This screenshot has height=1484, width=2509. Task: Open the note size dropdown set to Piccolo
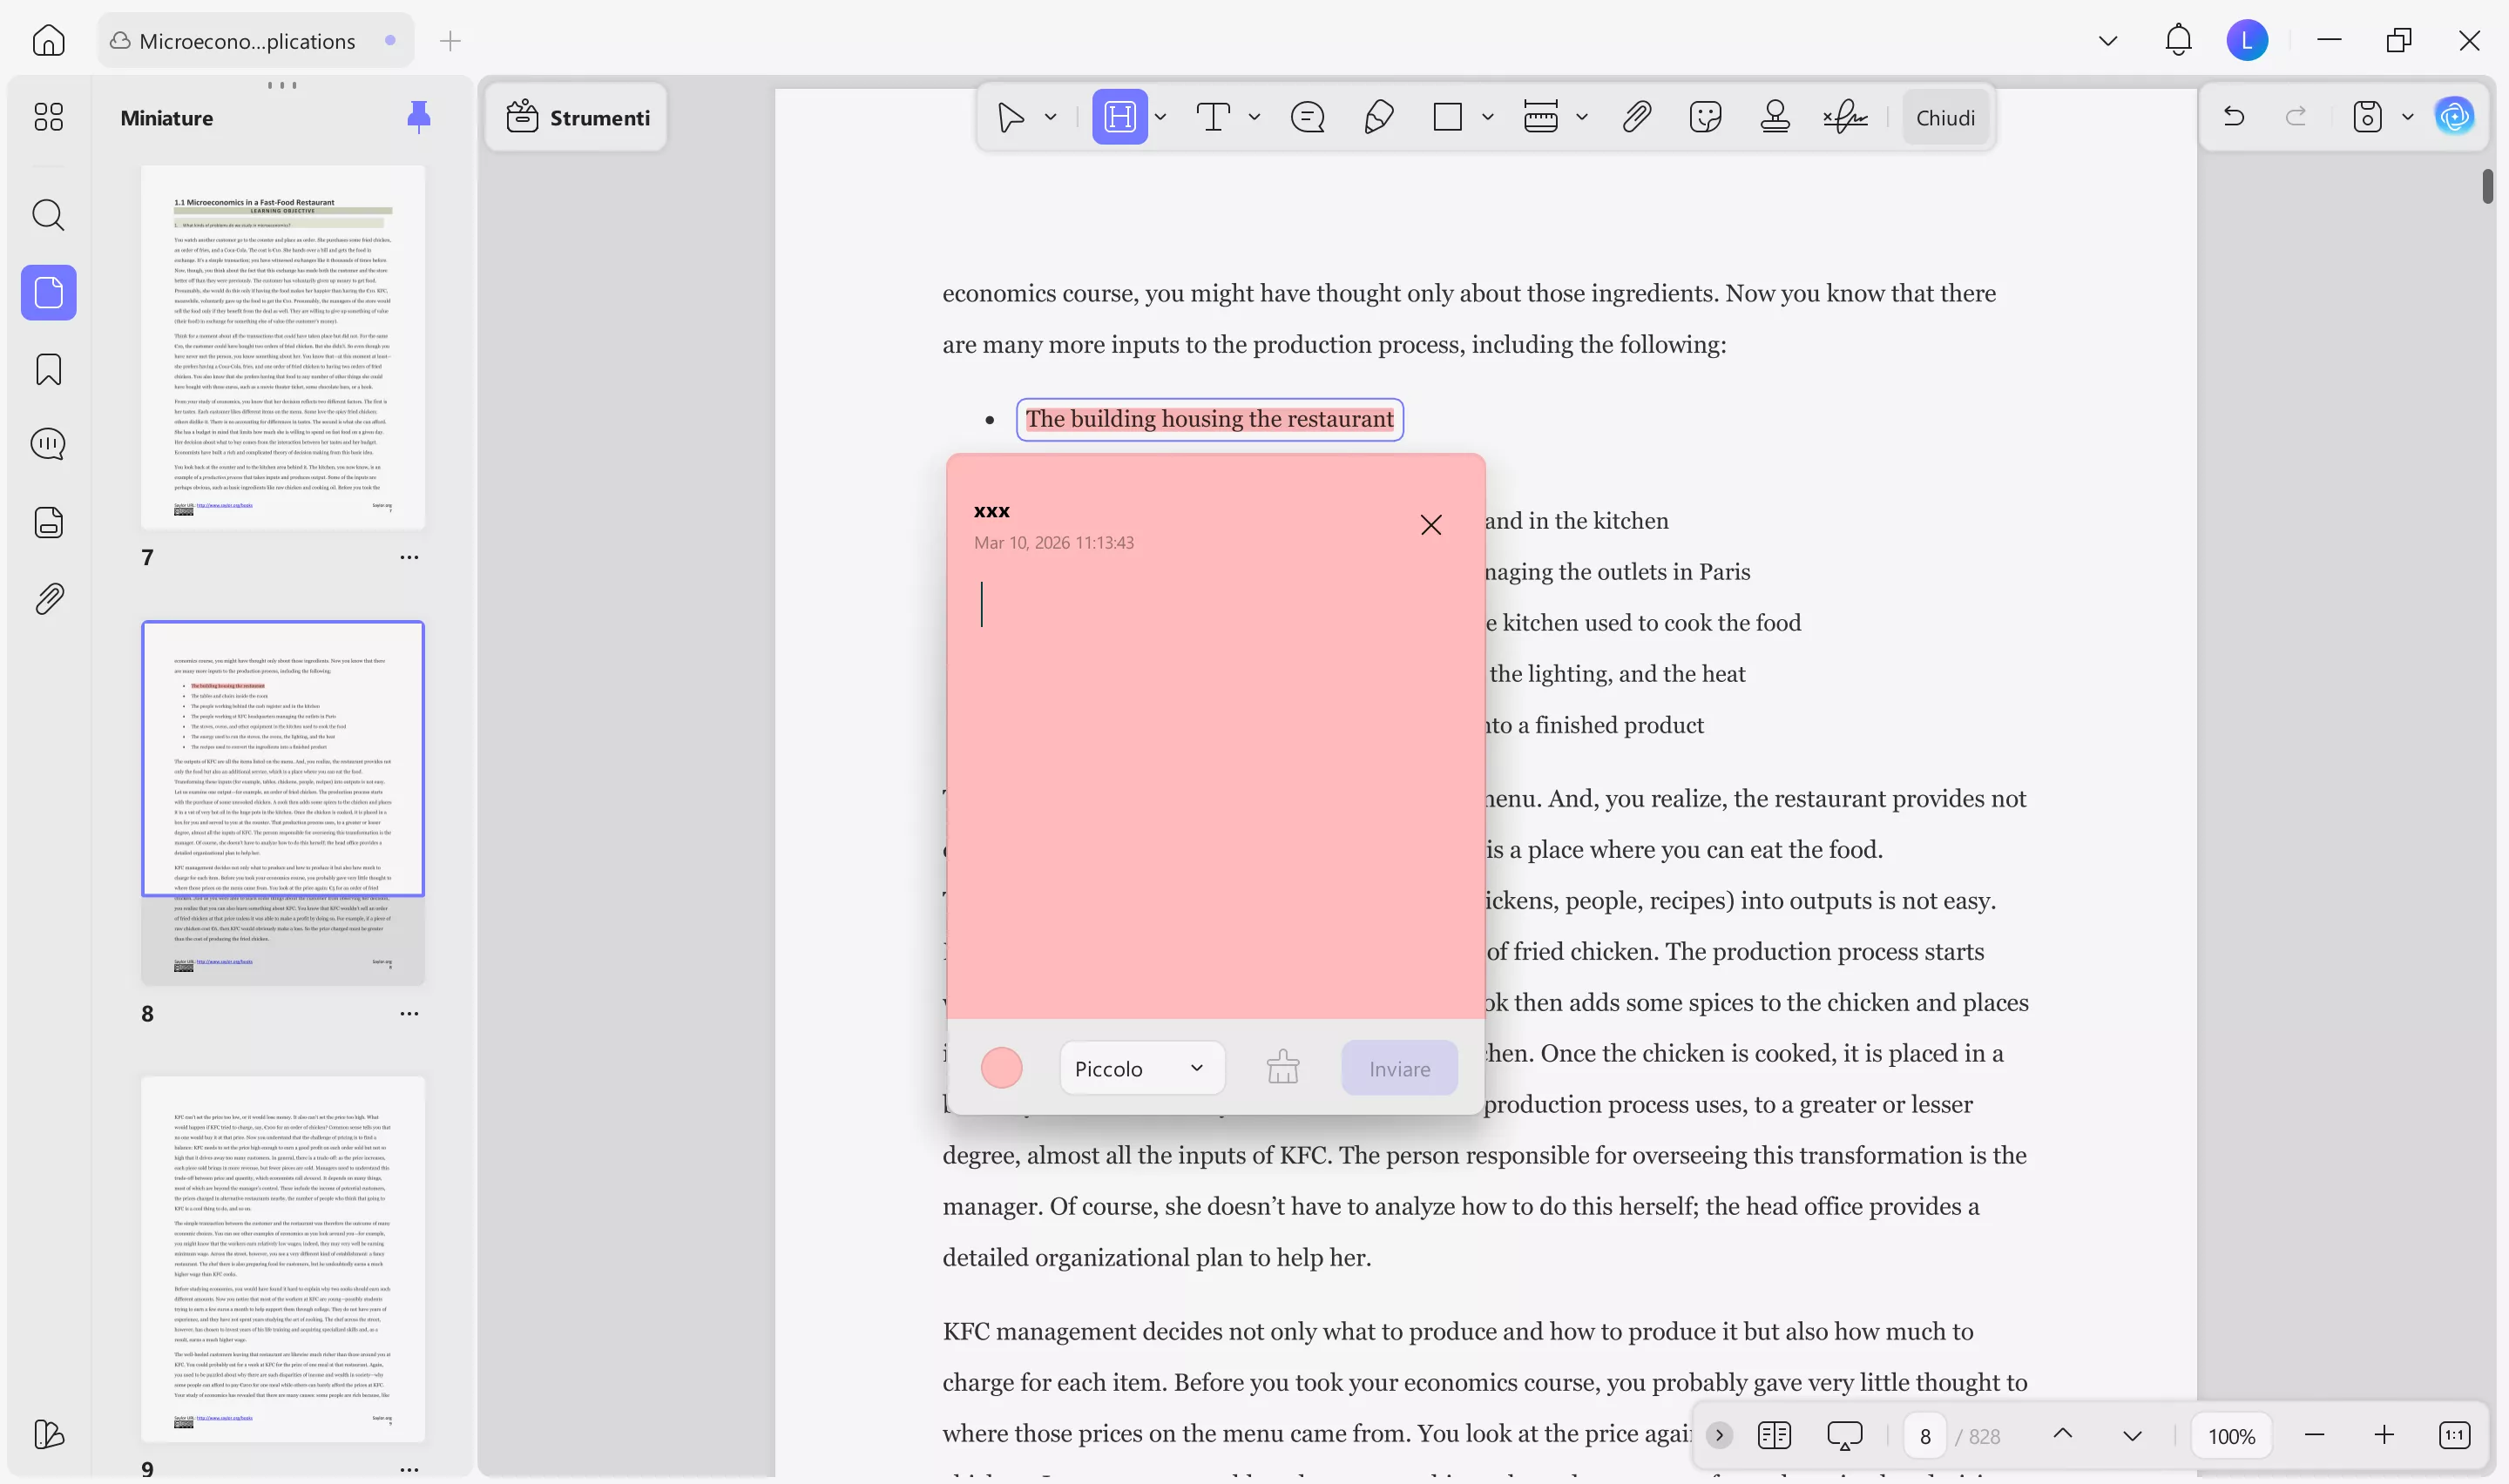coord(1140,1068)
